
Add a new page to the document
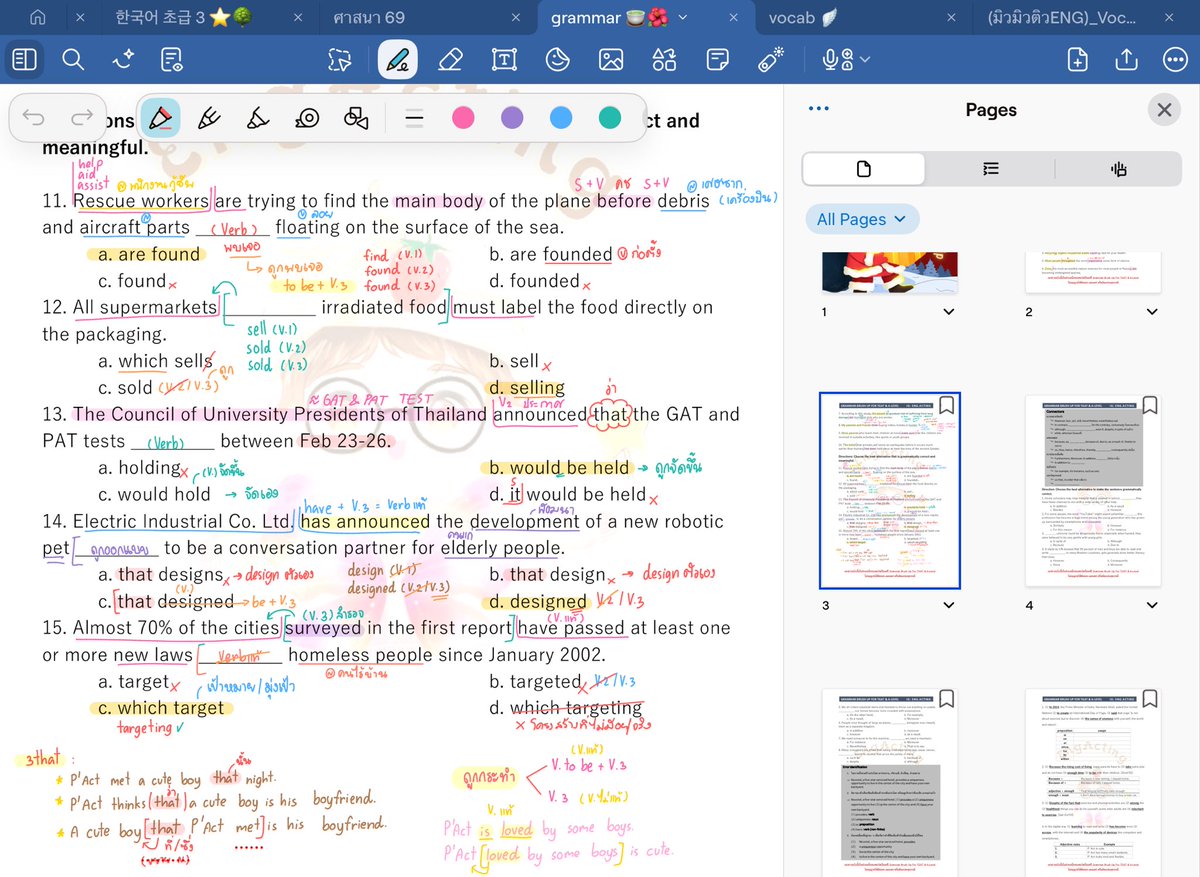coord(1077,60)
